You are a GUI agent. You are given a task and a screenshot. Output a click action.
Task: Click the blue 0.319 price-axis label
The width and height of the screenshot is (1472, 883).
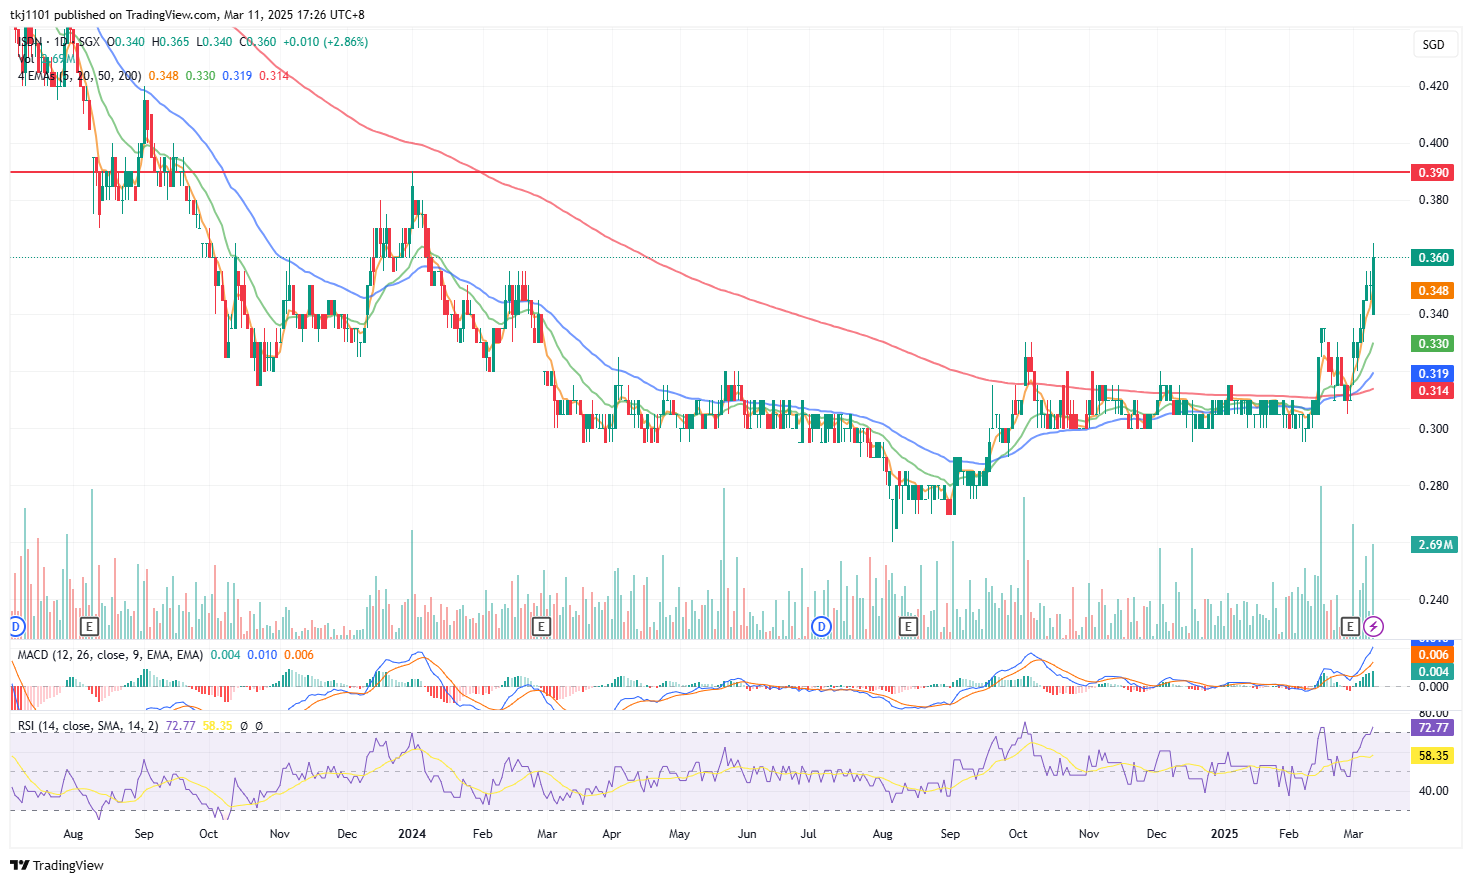pos(1434,374)
